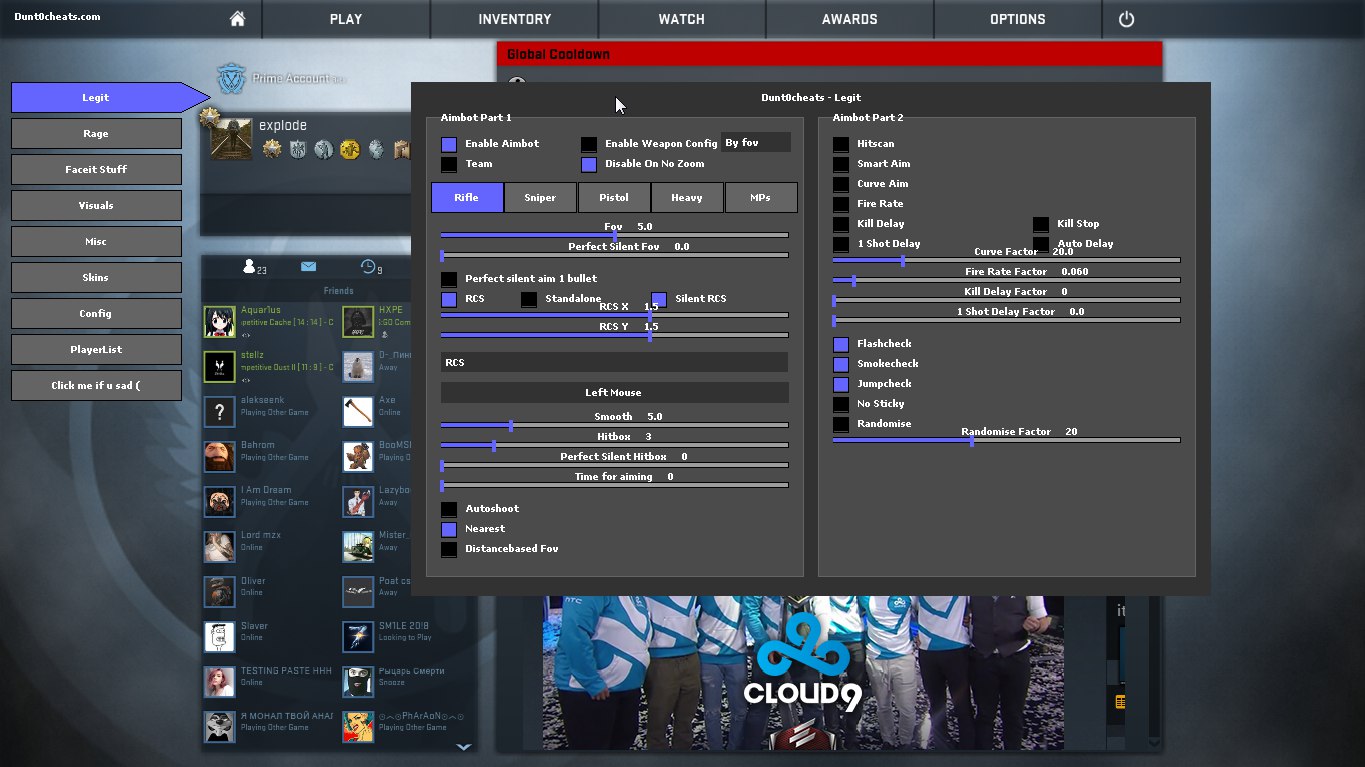The height and width of the screenshot is (767, 1365).
Task: Click the home icon in top bar
Action: (x=237, y=19)
